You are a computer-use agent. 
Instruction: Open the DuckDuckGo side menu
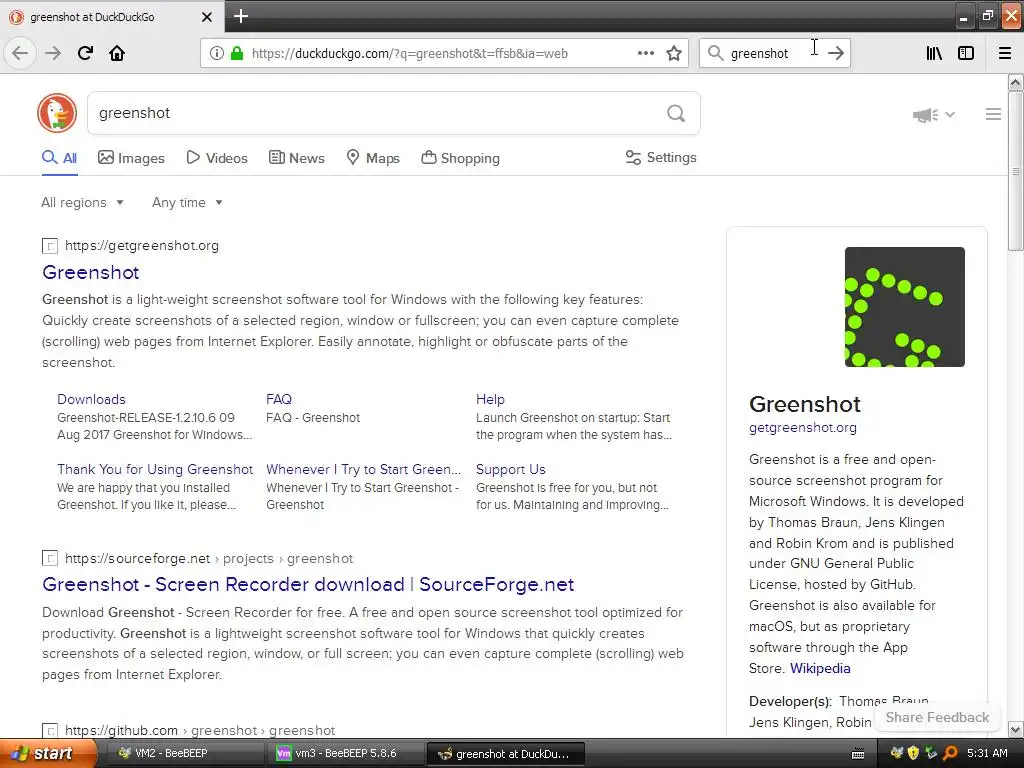pyautogui.click(x=993, y=114)
